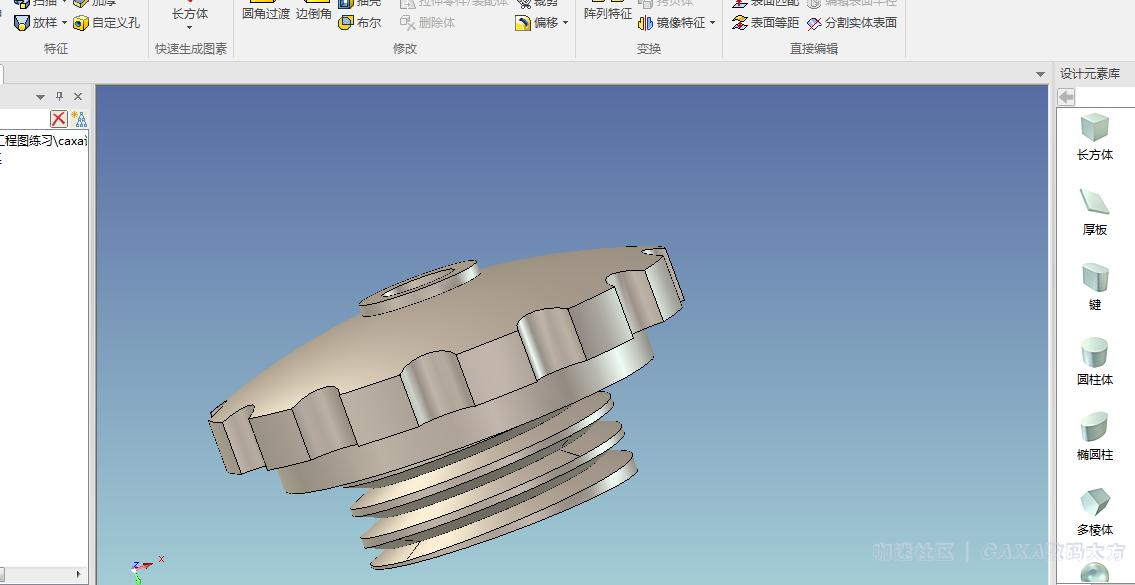Select the 放样 (Loft) feature tool
Image resolution: width=1135 pixels, height=585 pixels.
36,22
